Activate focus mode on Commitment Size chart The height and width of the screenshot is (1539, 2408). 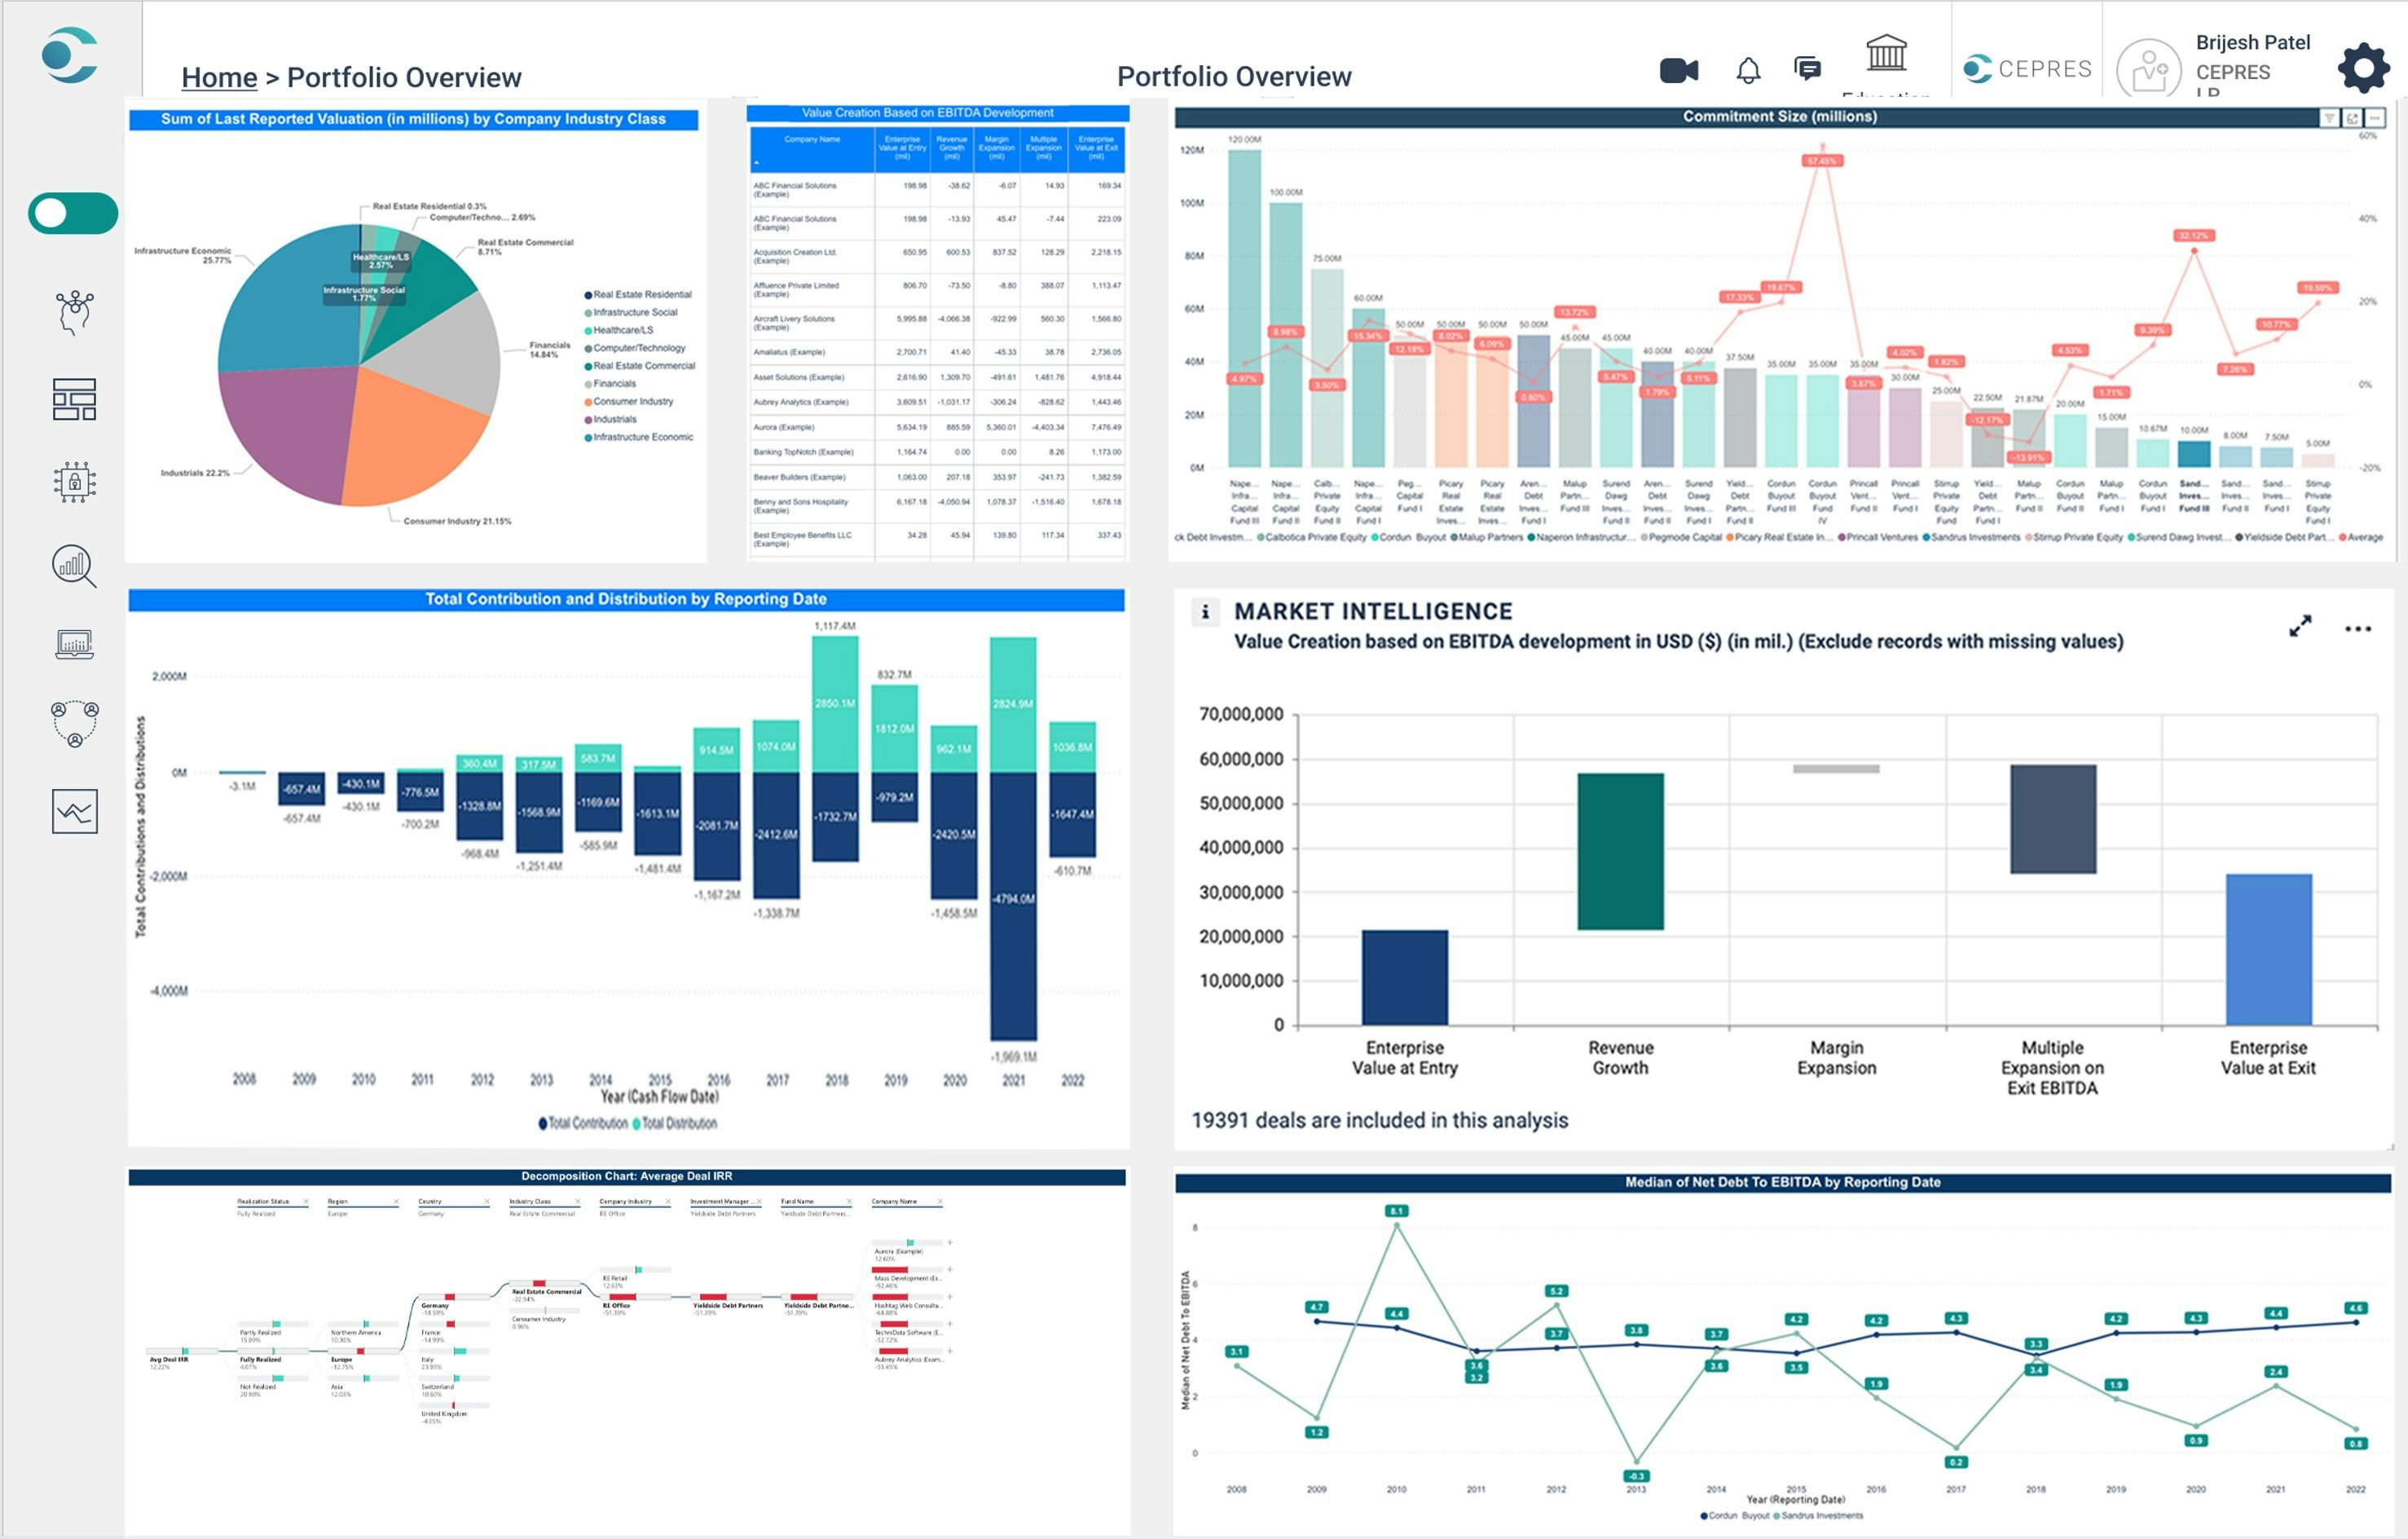[x=2352, y=118]
